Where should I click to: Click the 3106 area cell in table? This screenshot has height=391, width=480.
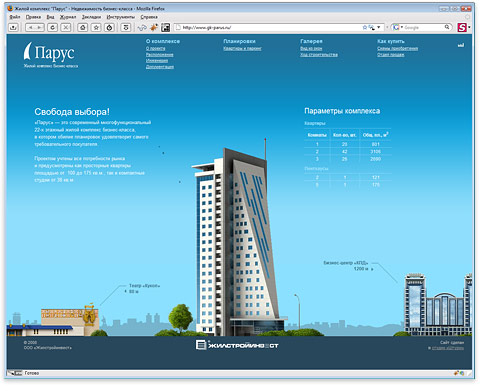(376, 152)
